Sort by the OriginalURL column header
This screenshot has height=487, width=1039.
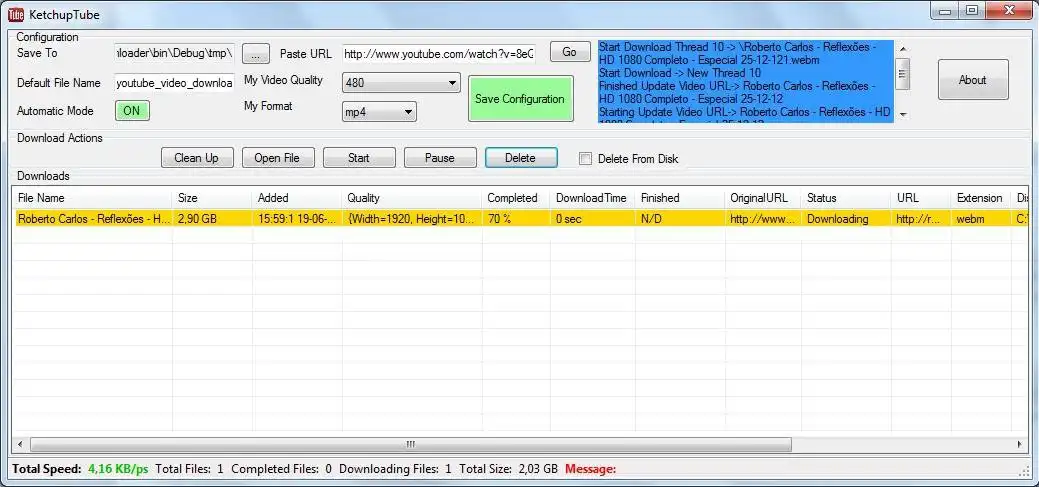tap(763, 198)
